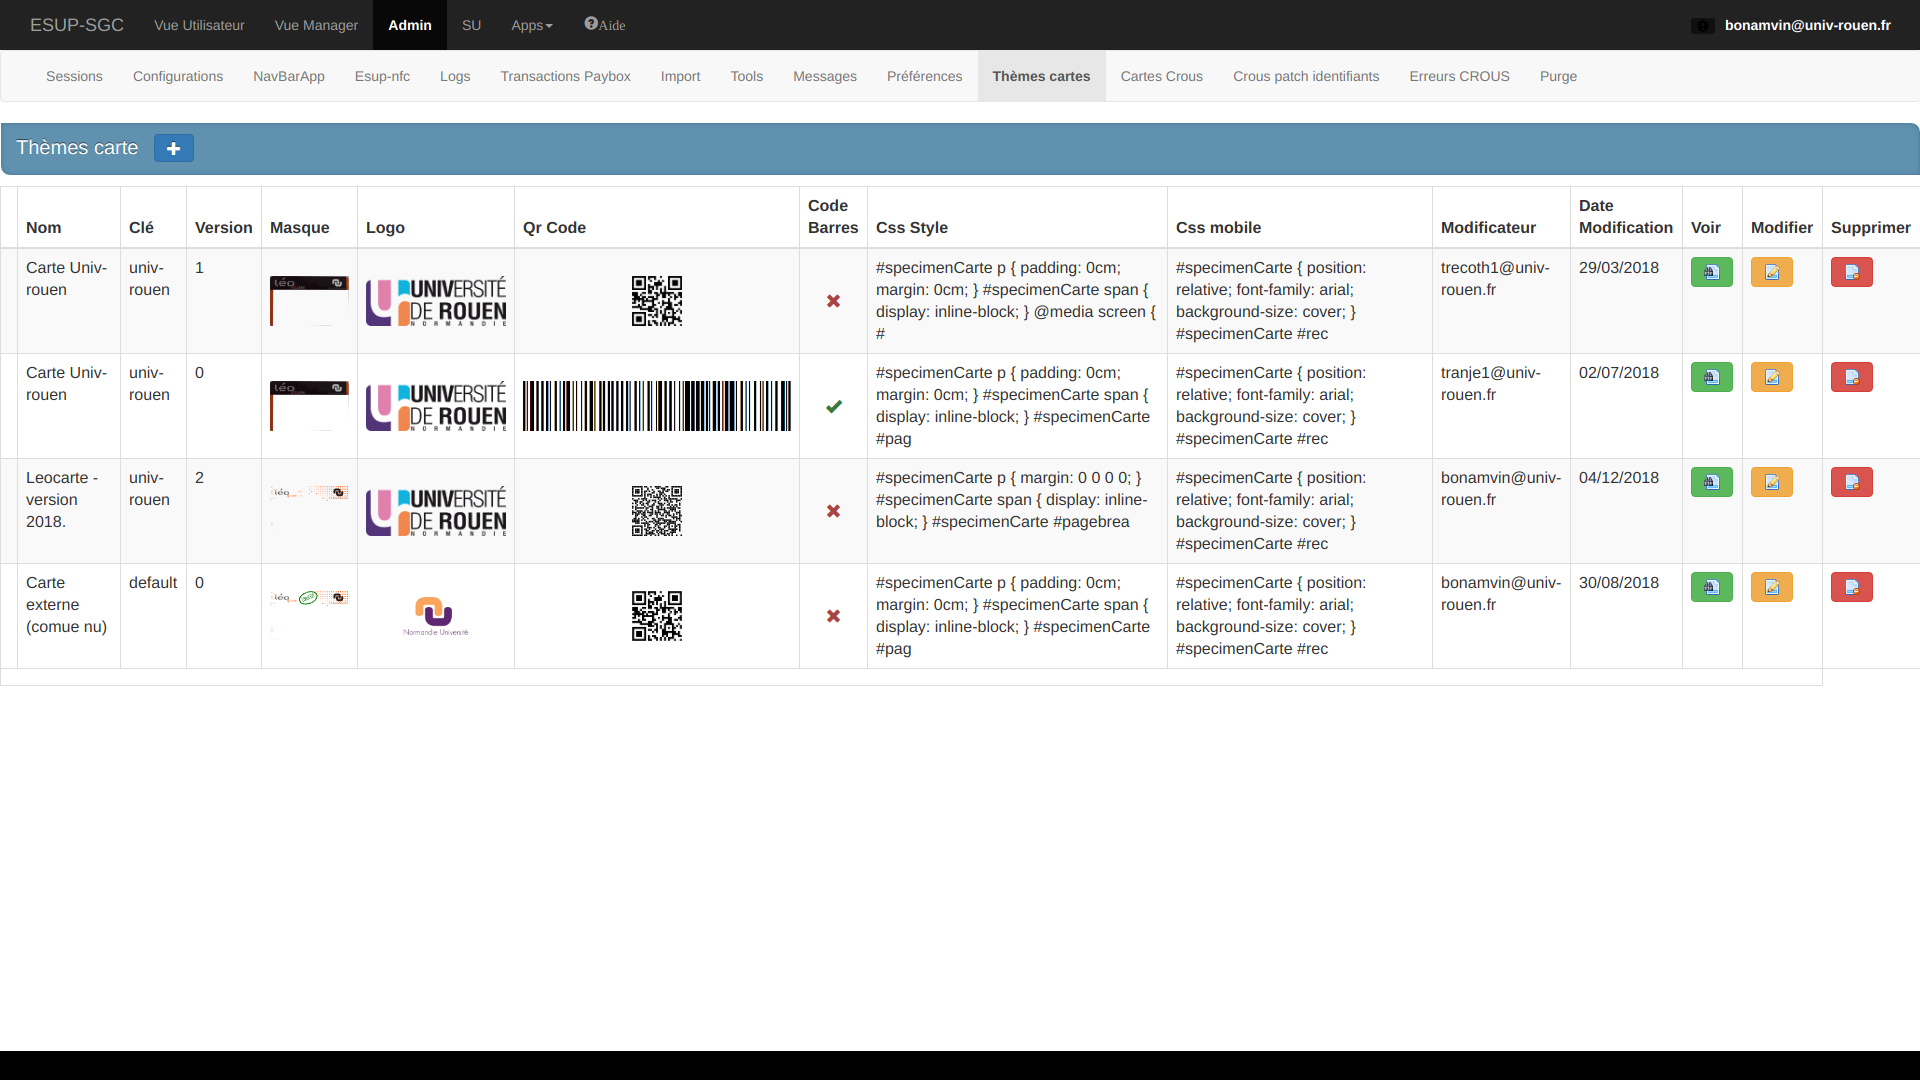Delete the barcode Carte Univ-rouen theme
The image size is (1920, 1080).
coord(1851,377)
